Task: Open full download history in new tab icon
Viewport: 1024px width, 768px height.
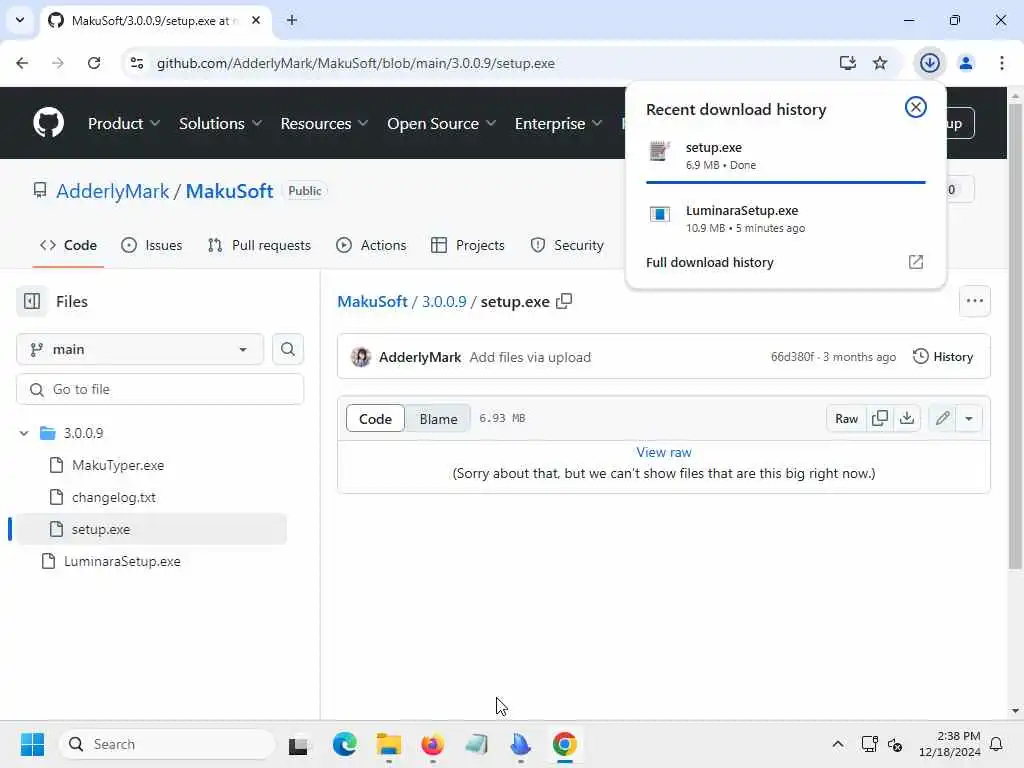Action: coord(916,262)
